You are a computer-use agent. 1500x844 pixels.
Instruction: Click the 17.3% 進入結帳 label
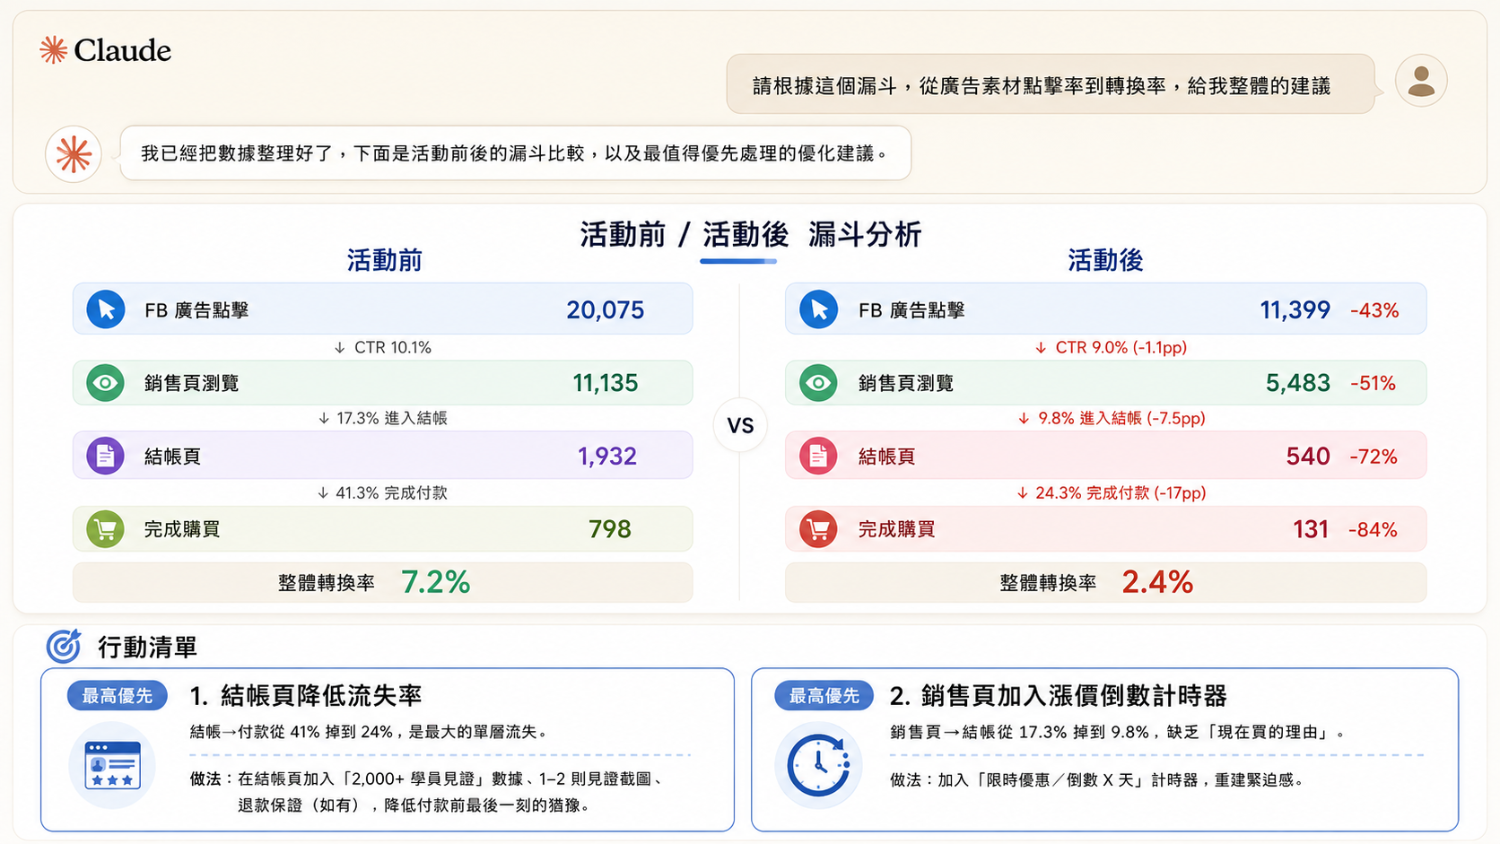click(x=383, y=418)
